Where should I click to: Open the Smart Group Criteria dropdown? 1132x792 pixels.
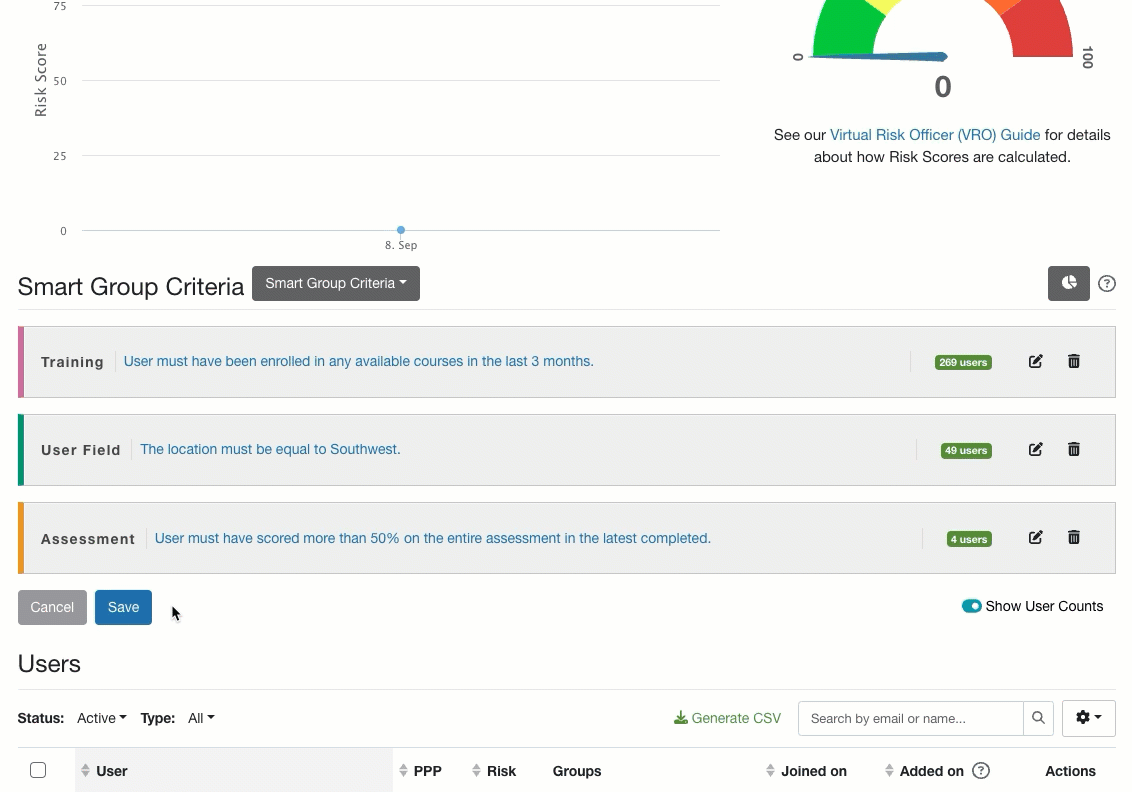coord(335,283)
